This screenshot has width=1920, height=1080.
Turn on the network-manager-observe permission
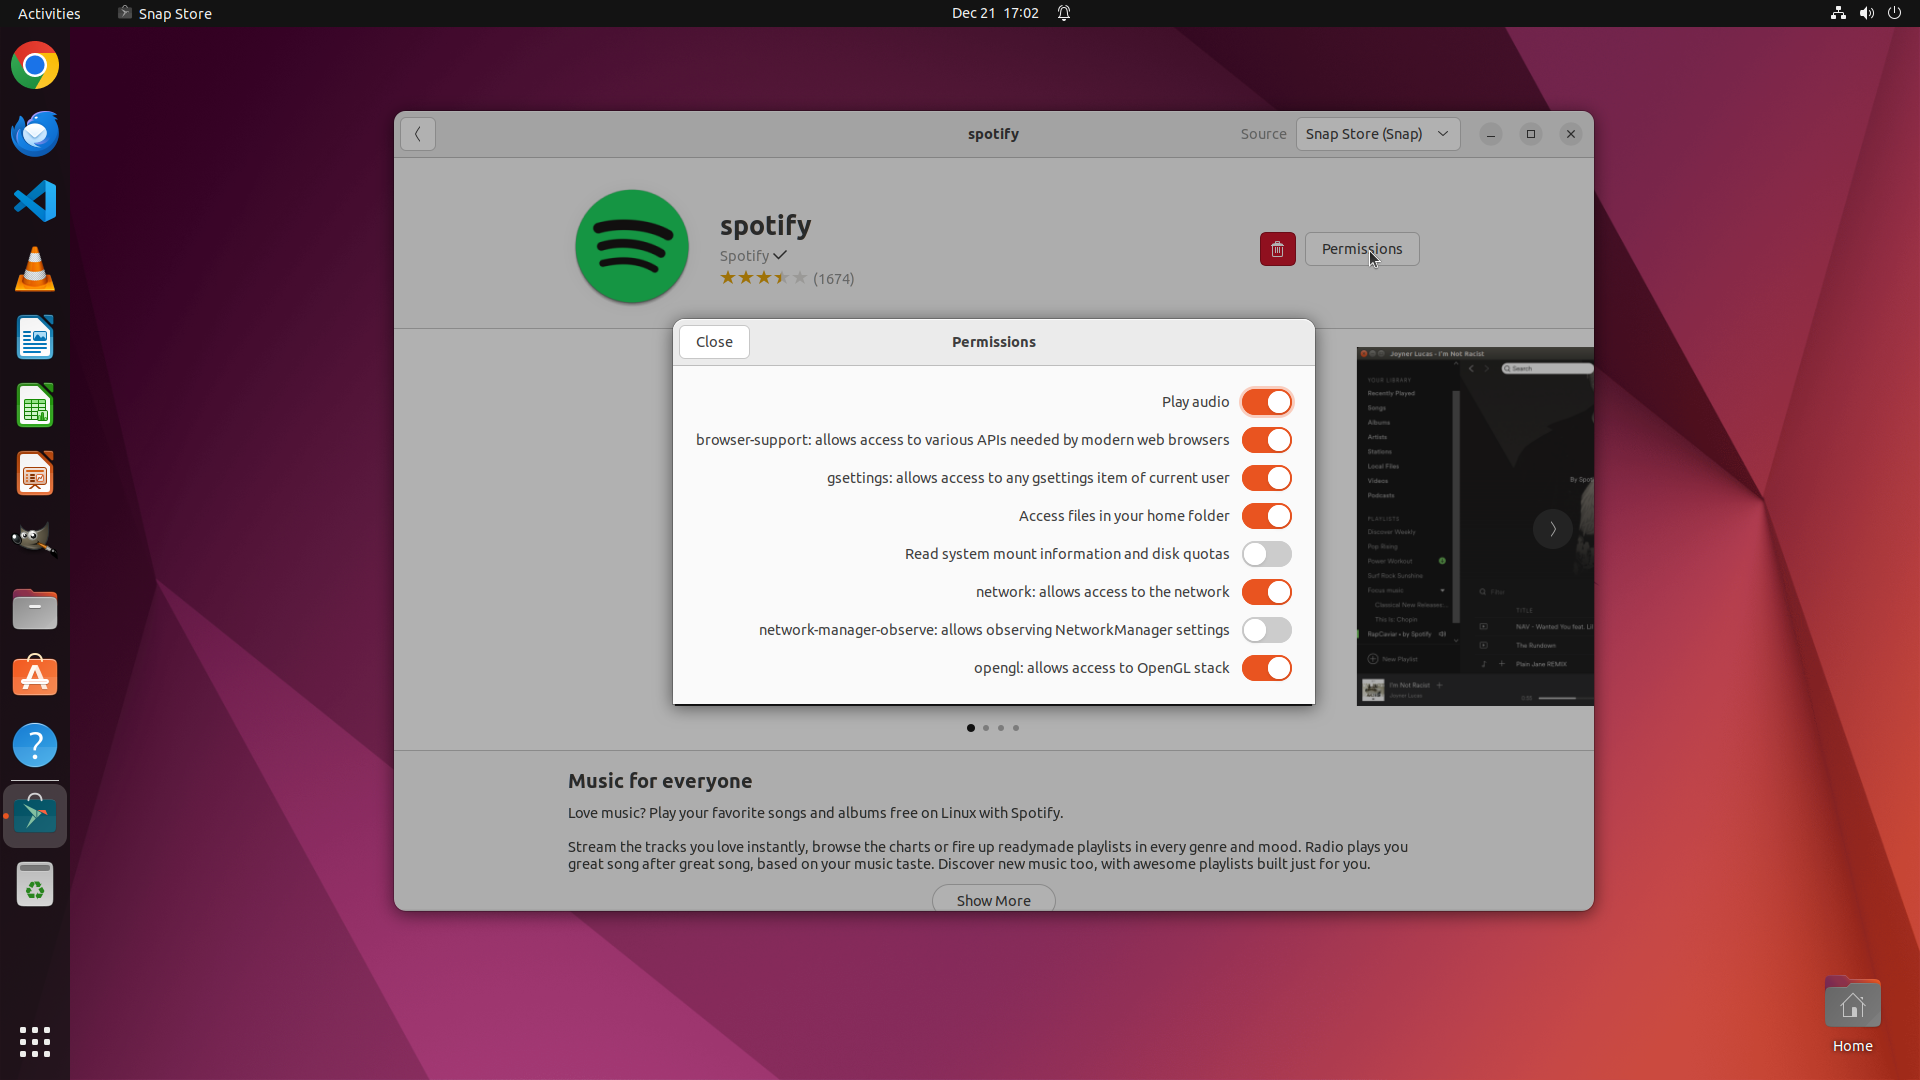tap(1266, 630)
